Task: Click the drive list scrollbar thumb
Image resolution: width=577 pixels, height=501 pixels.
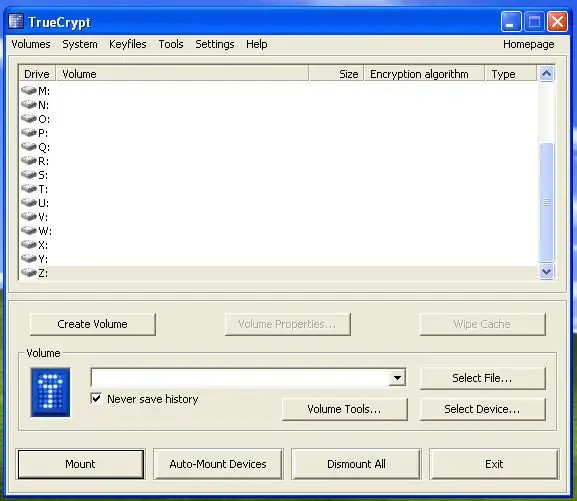Action: coord(546,202)
